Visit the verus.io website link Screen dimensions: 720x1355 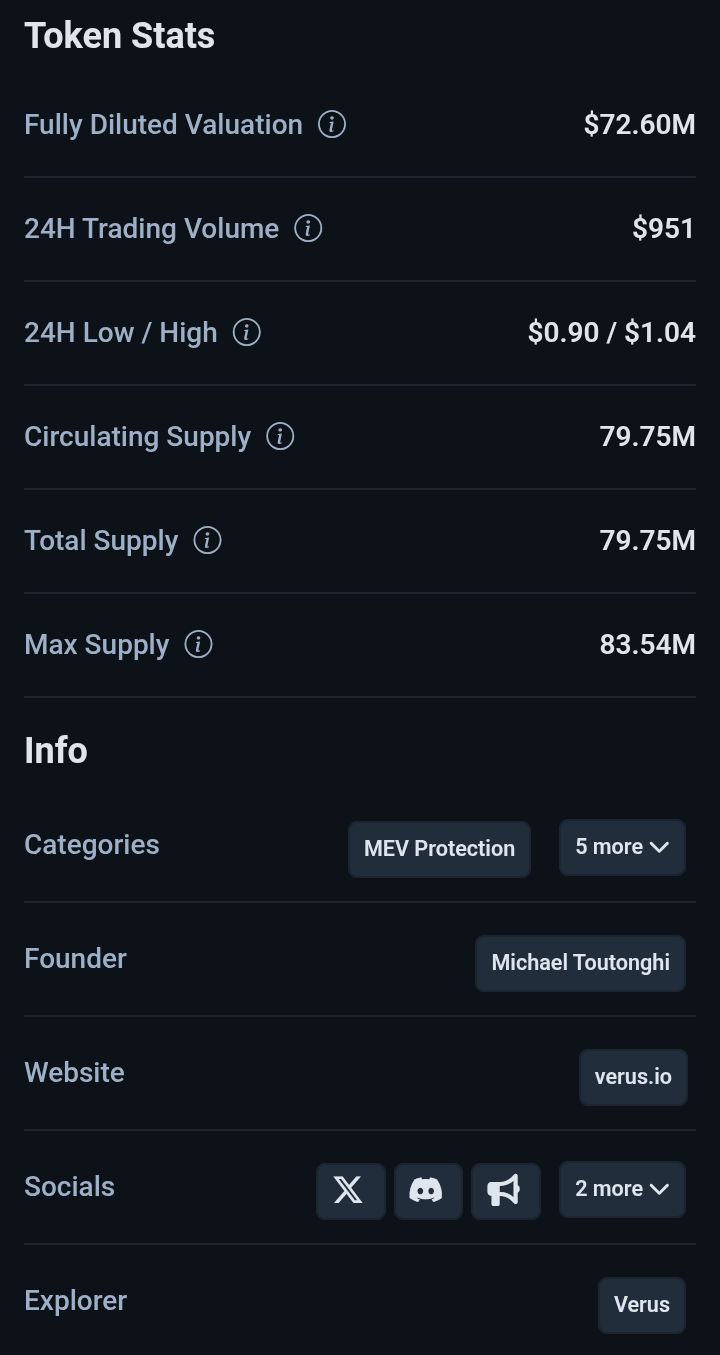[x=633, y=1077]
